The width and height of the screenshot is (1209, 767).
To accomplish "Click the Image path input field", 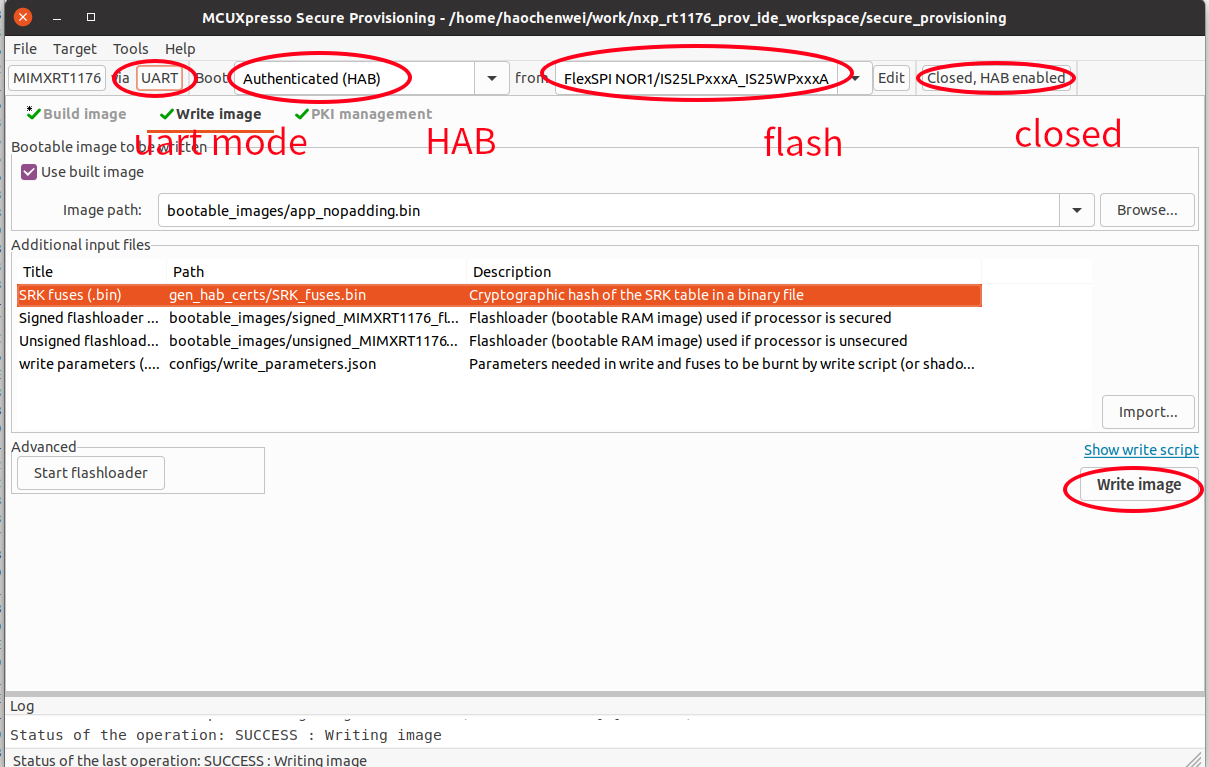I will coord(609,210).
